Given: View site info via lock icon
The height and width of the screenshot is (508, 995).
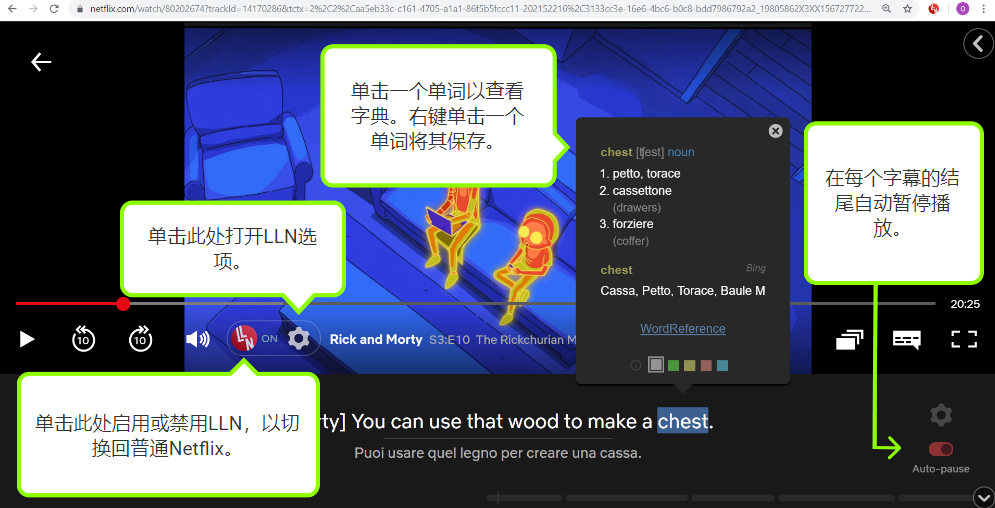Looking at the screenshot, I should [x=79, y=9].
